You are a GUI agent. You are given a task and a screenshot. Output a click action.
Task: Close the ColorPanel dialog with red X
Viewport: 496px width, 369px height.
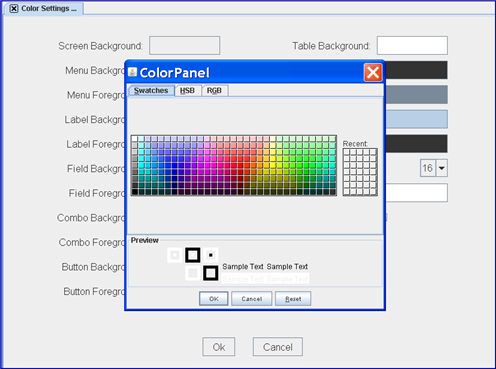pyautogui.click(x=373, y=72)
